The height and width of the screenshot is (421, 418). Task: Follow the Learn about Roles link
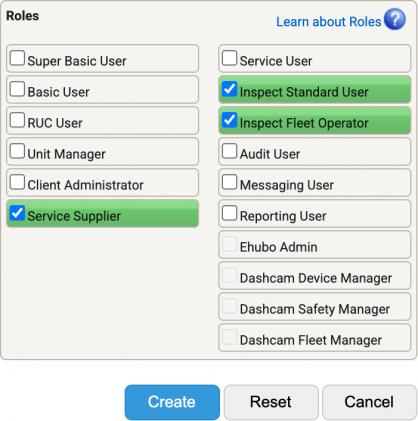329,22
